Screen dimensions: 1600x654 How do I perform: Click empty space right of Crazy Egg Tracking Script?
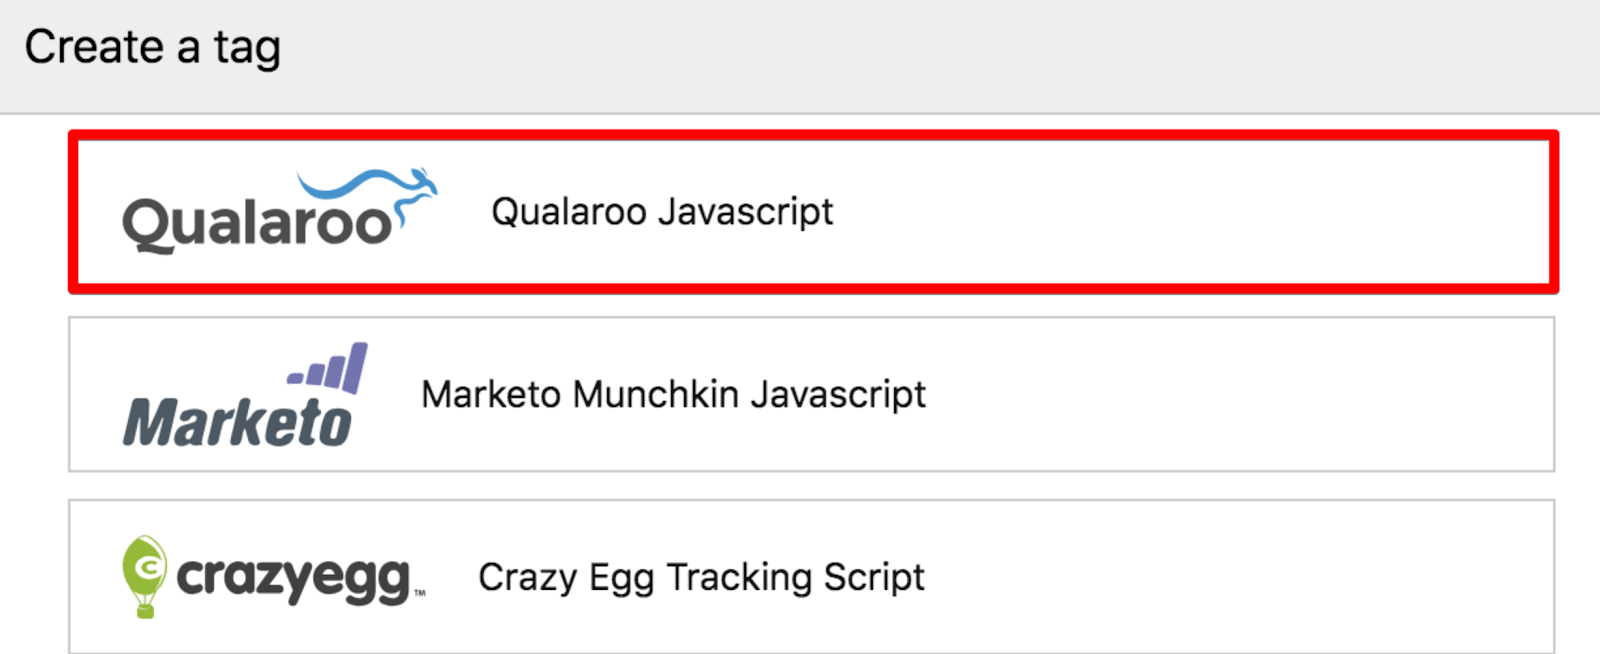tap(1240, 577)
